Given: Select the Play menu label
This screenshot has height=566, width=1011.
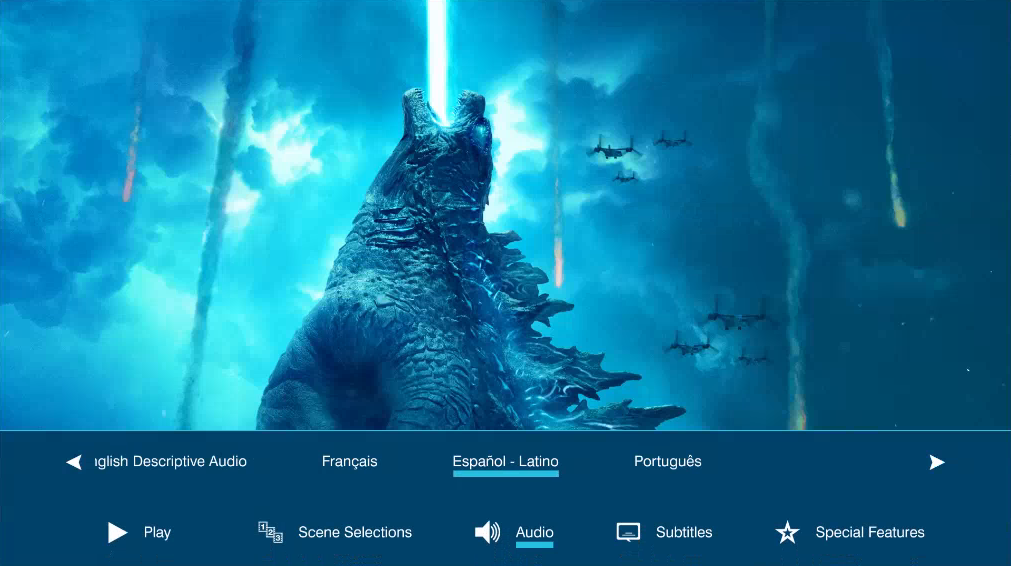Looking at the screenshot, I should point(157,532).
